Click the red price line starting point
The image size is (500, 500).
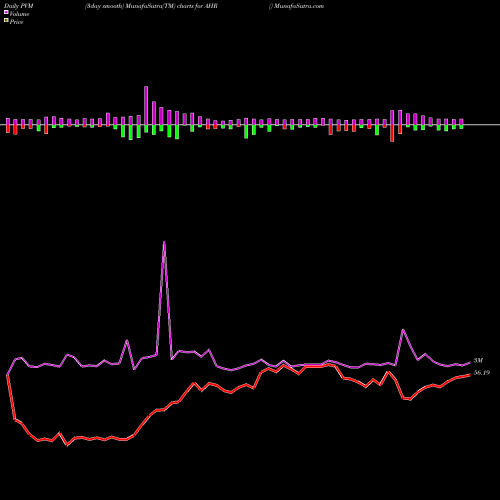7,376
